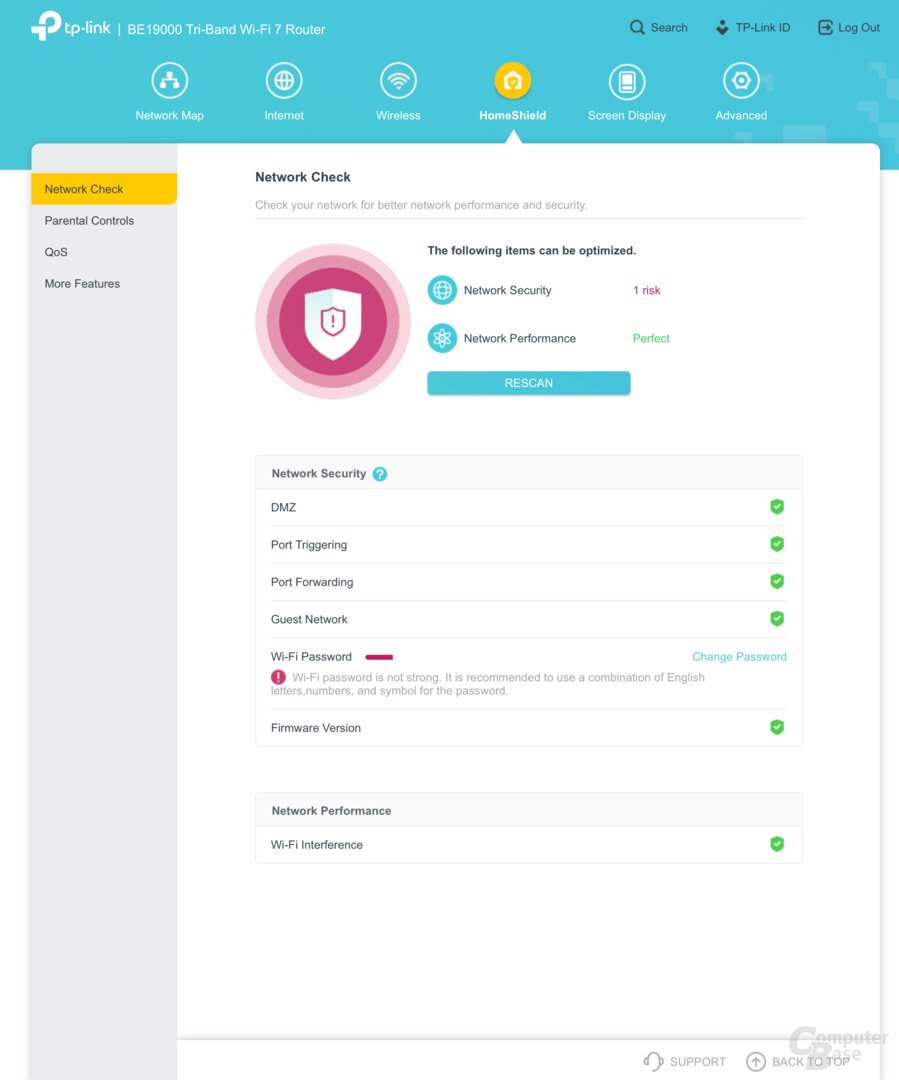Open the Advanced settings icon
899x1080 pixels.
[x=741, y=81]
